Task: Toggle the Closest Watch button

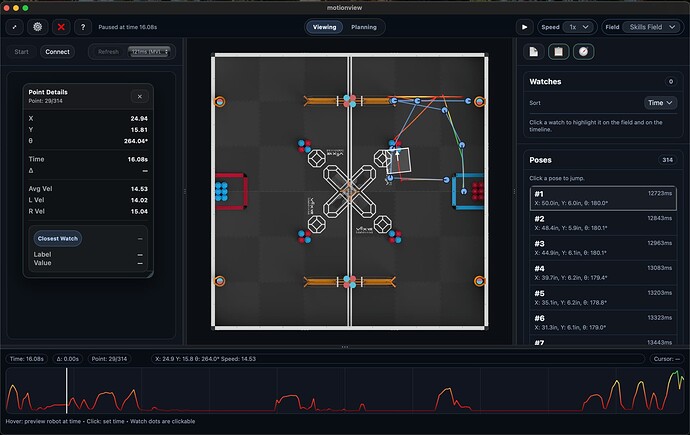Action: [58, 238]
